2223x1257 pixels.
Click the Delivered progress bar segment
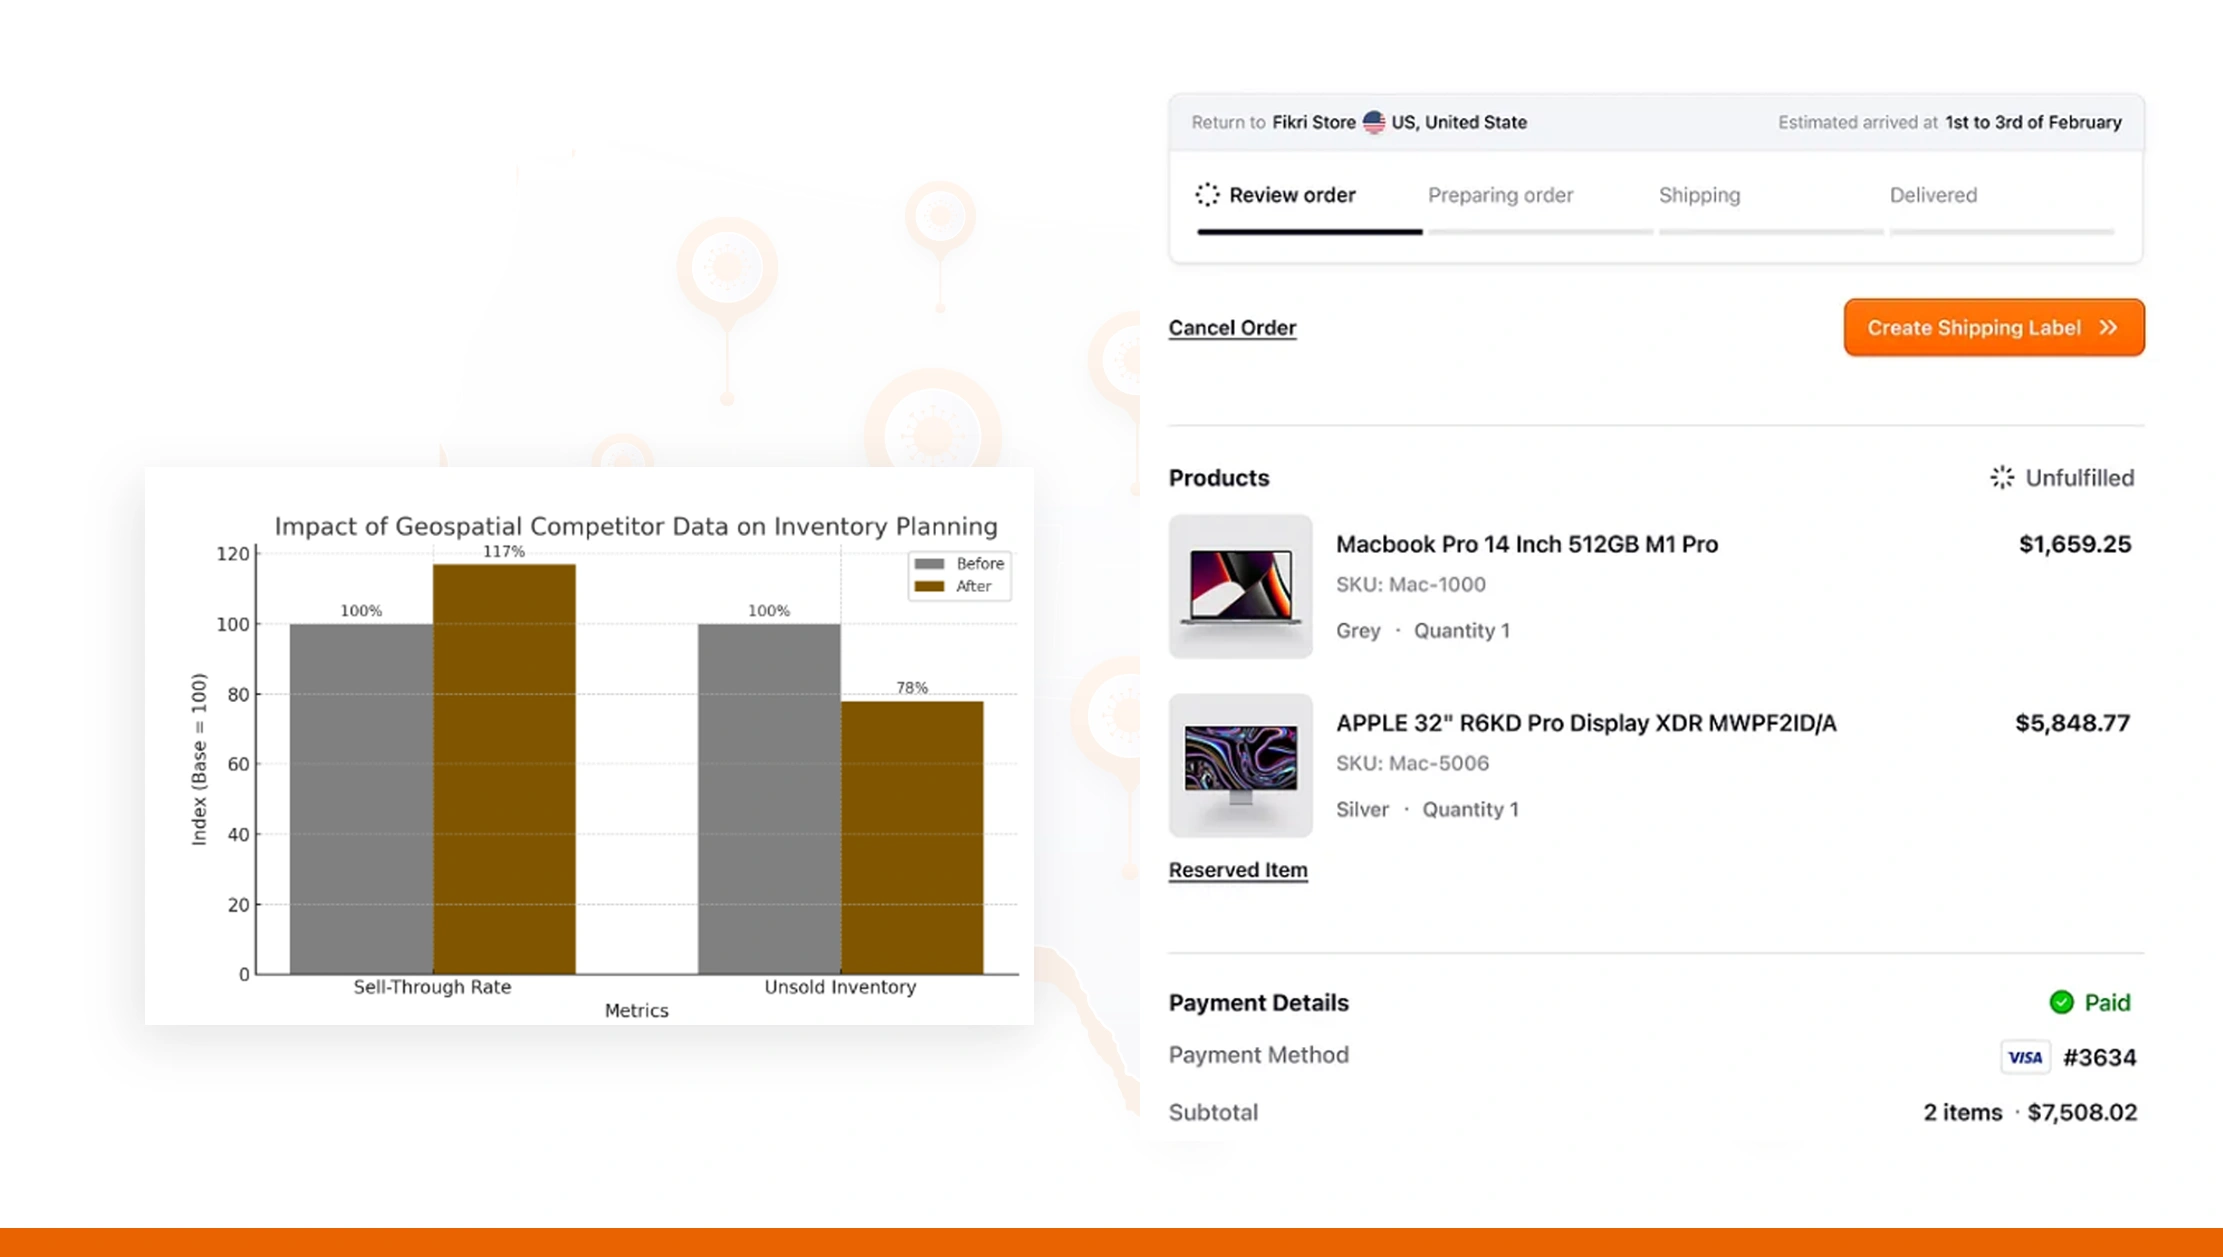(x=2002, y=232)
